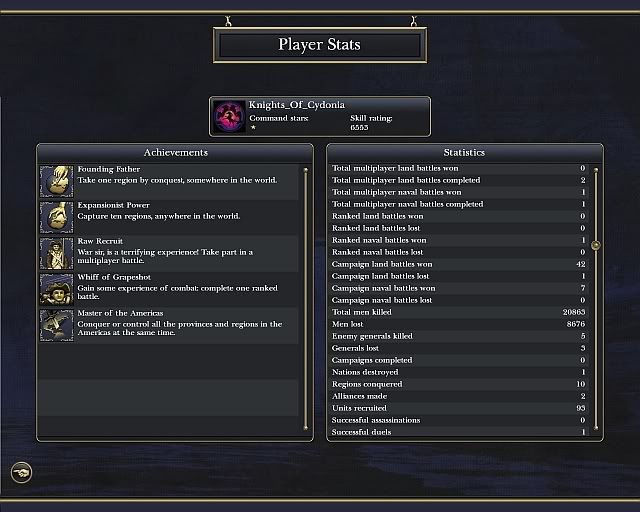Click the Knights_Of_Cydonia player avatar
The height and width of the screenshot is (512, 640).
pos(229,116)
